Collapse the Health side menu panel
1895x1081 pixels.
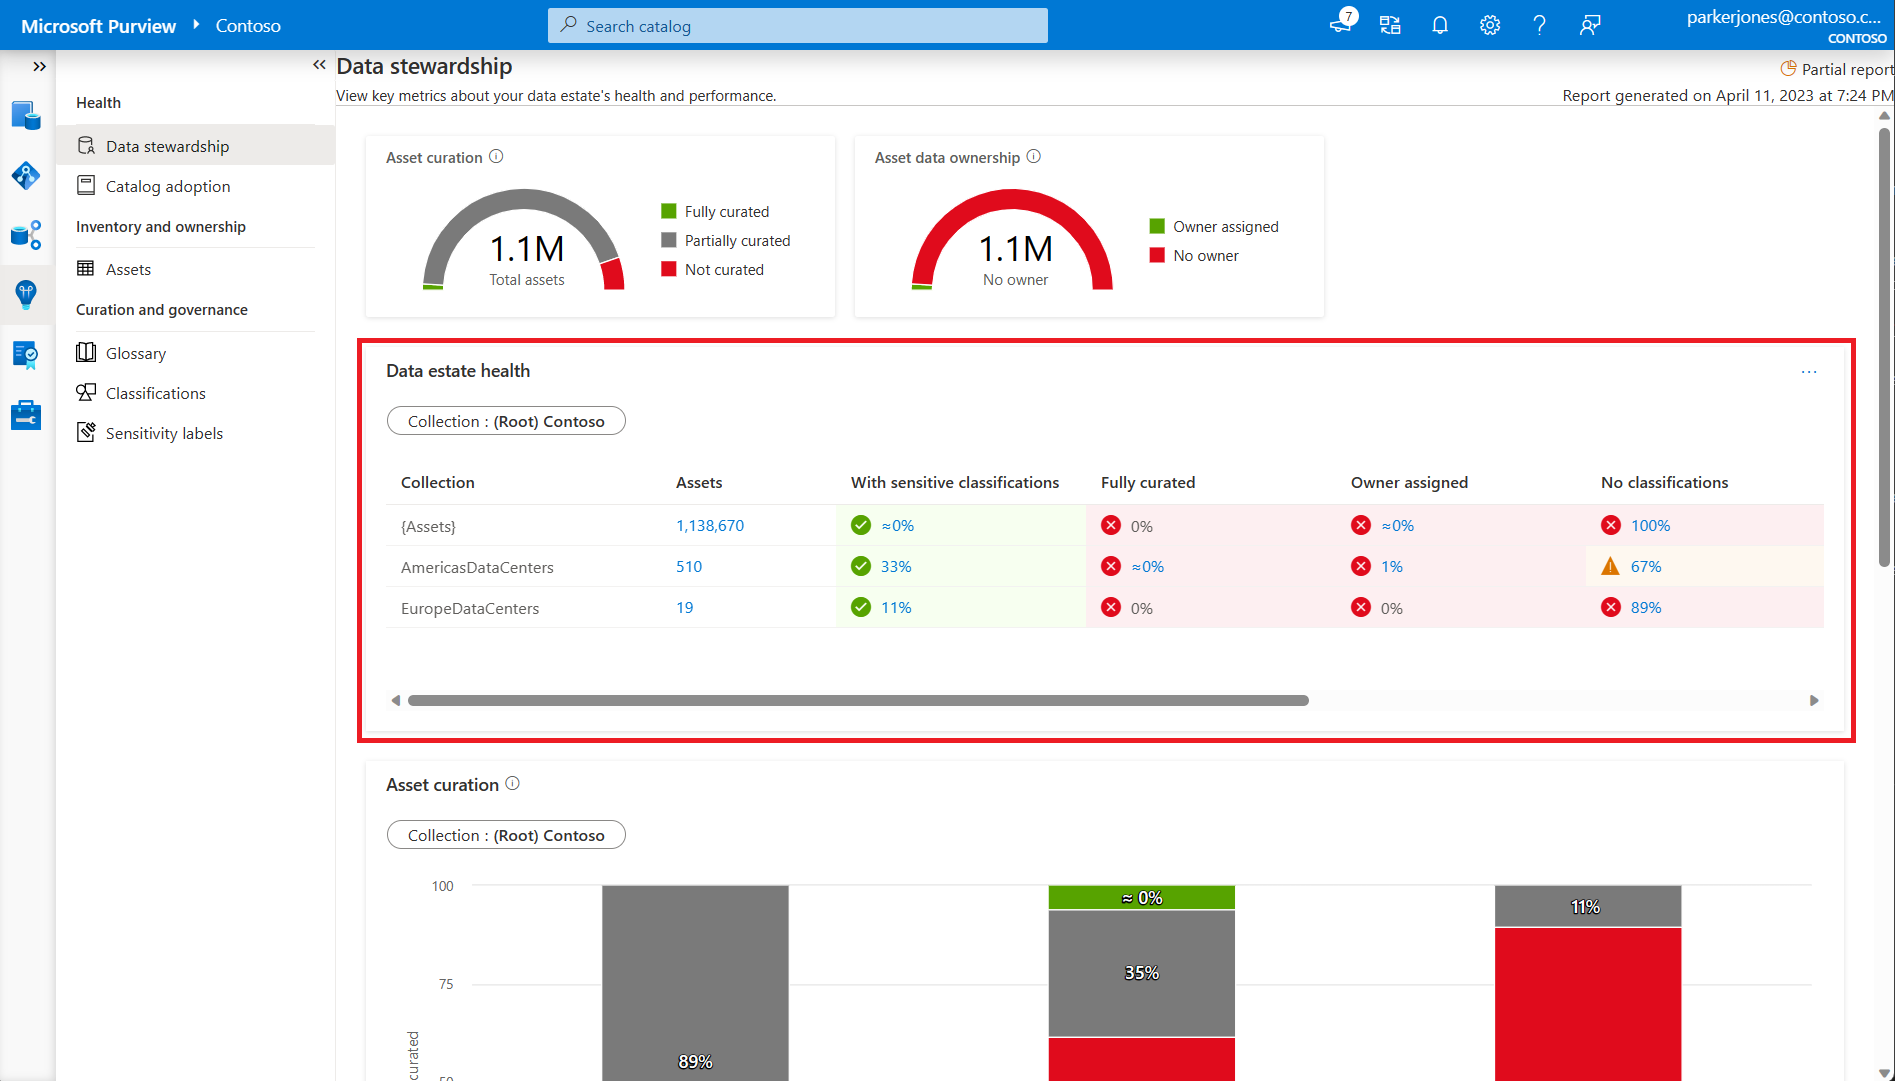tap(319, 65)
